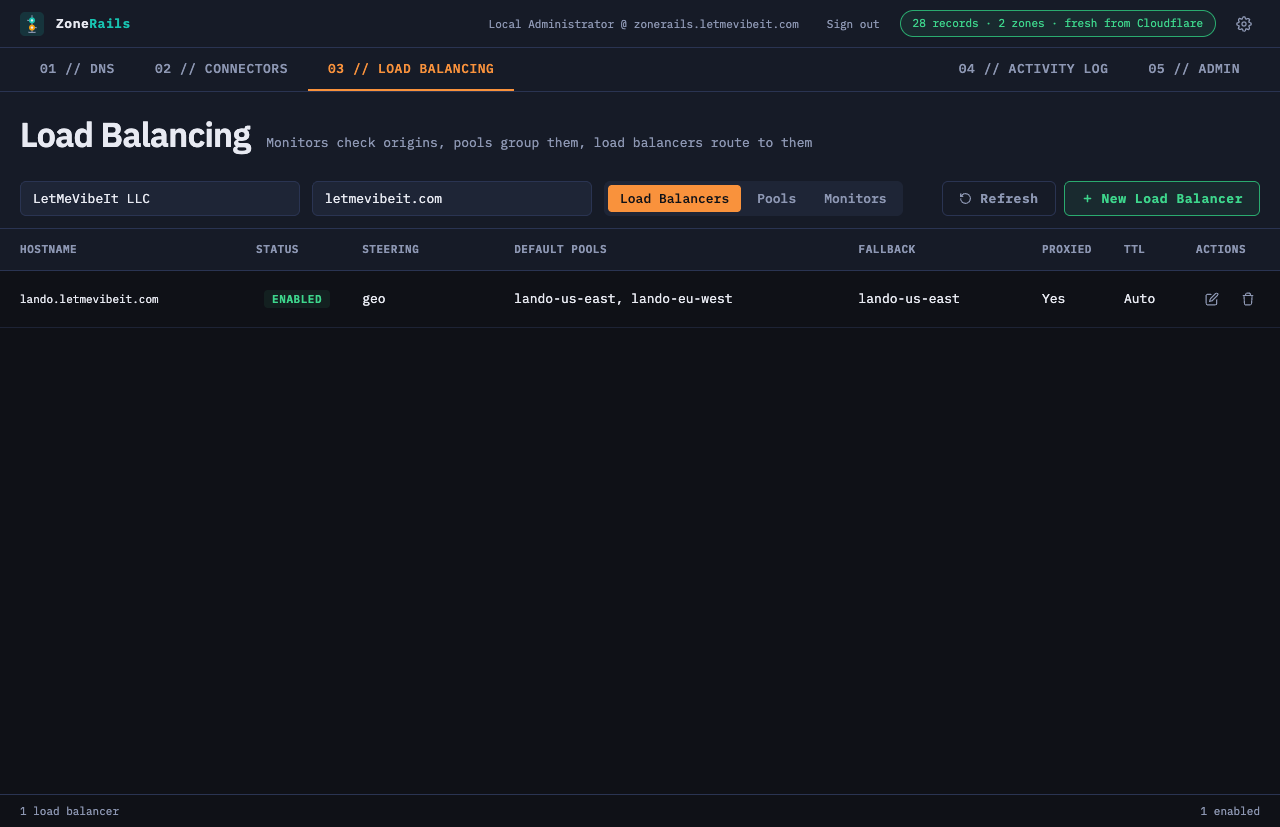
Task: Click the DEFAULT POOLS column header
Action: click(x=560, y=249)
